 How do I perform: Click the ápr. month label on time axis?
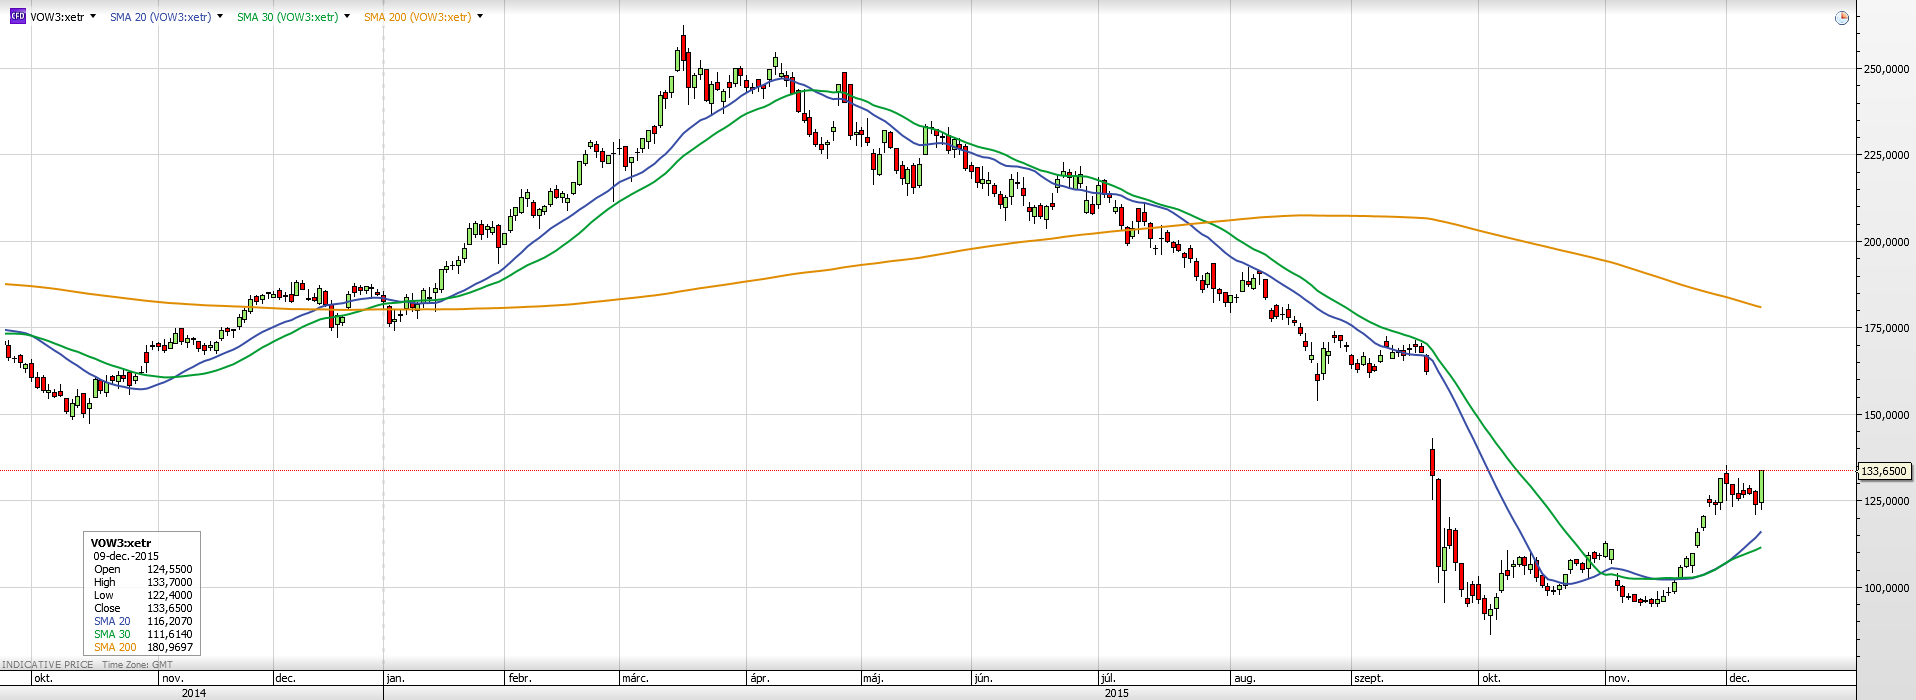[760, 678]
